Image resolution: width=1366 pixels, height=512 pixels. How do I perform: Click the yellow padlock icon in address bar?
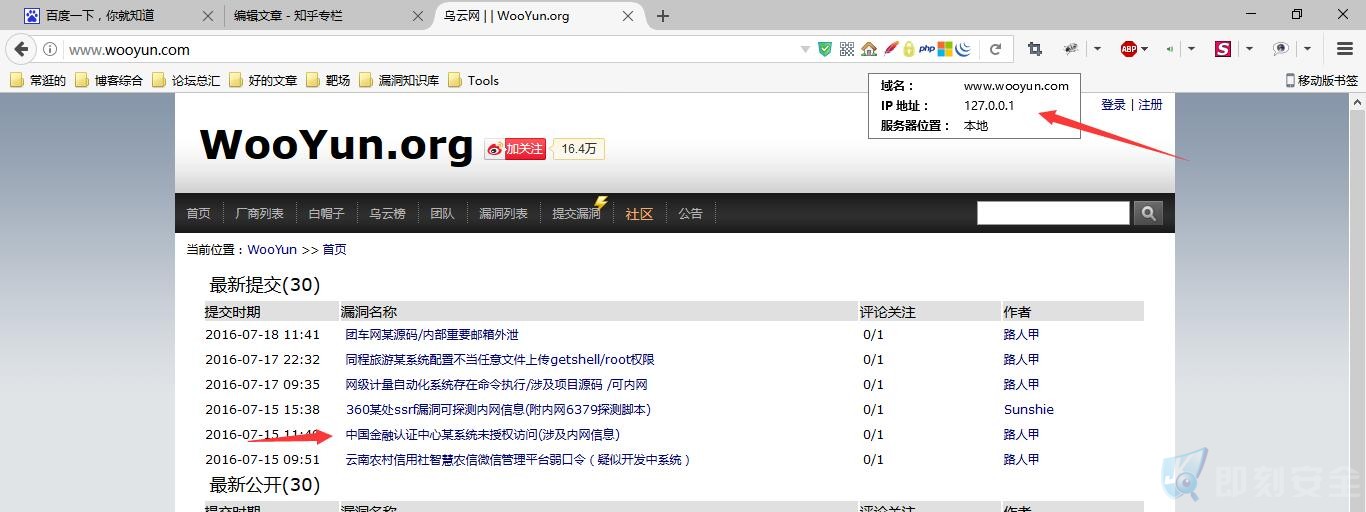908,49
